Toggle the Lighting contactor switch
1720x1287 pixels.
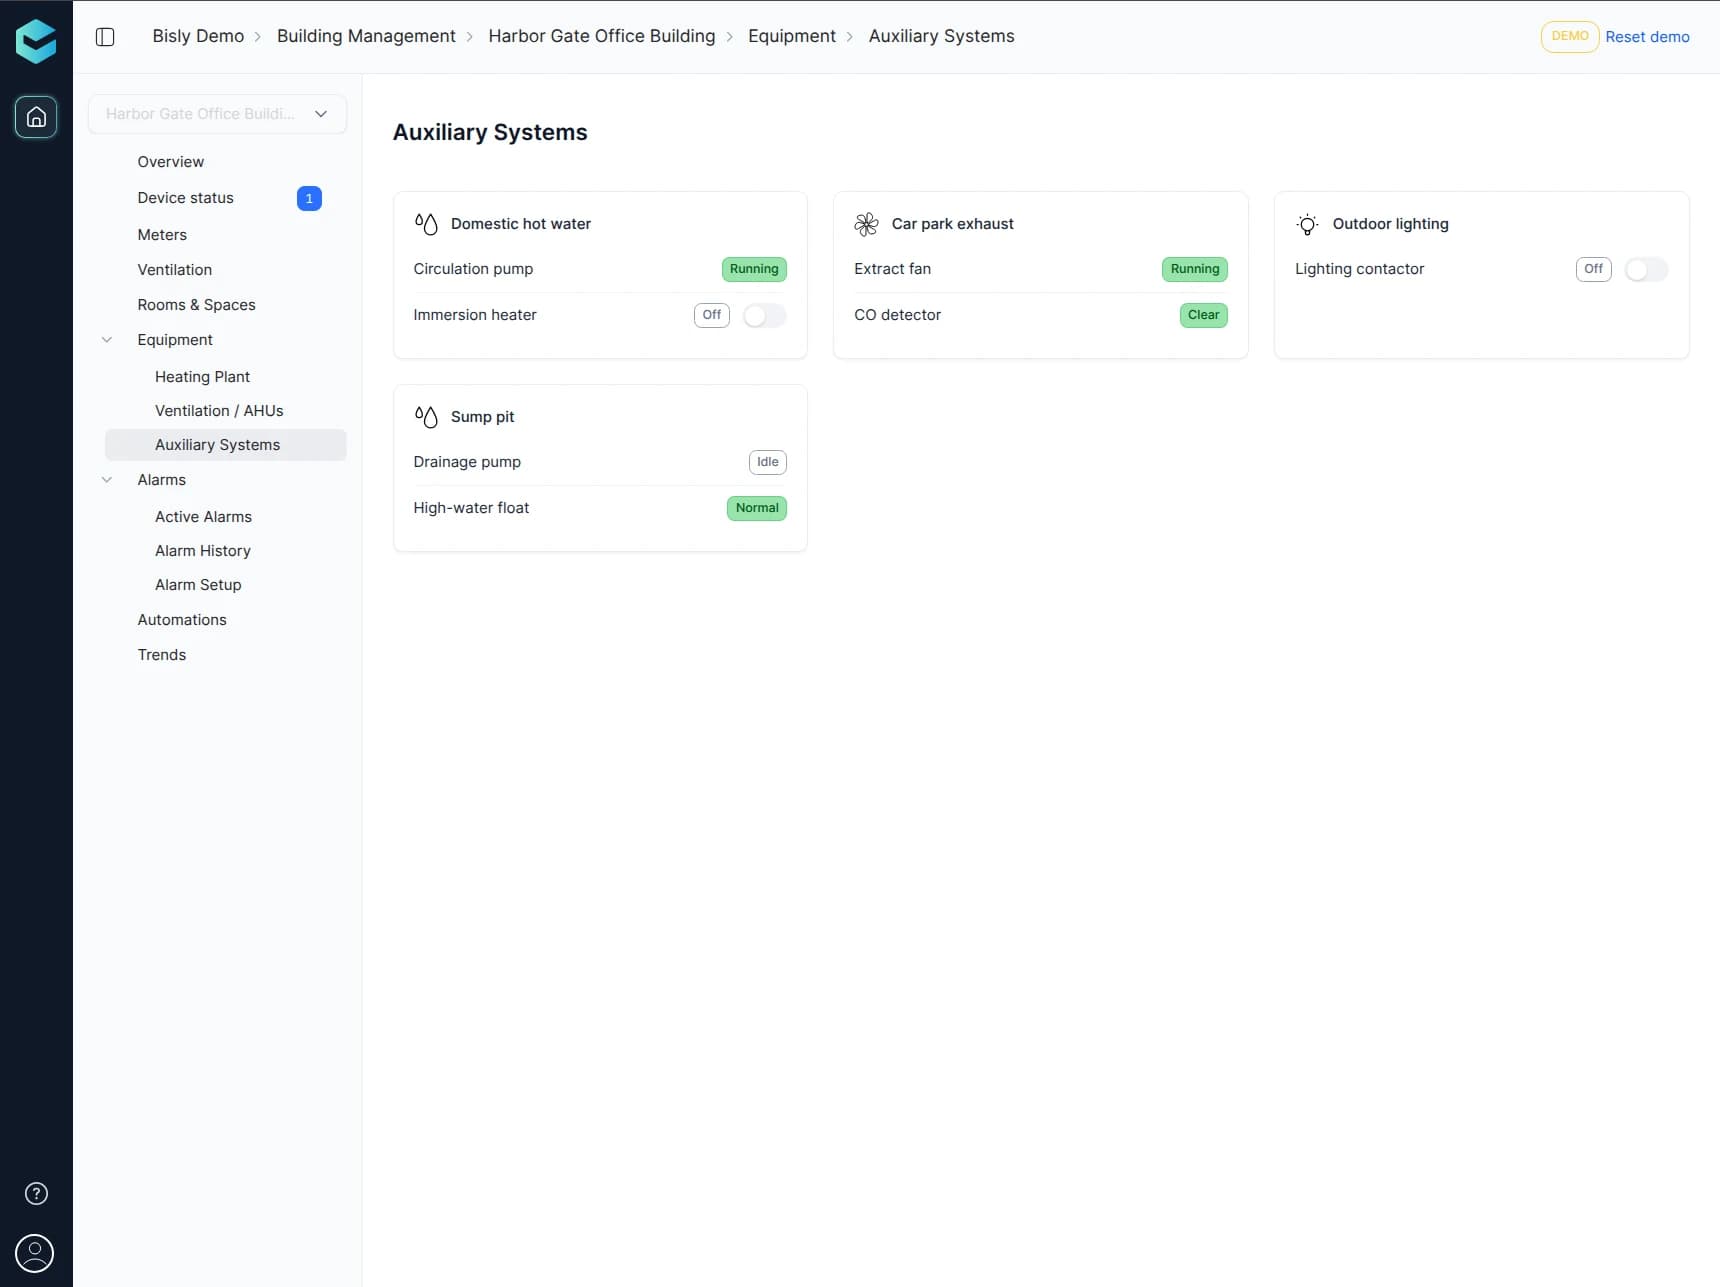tap(1646, 269)
